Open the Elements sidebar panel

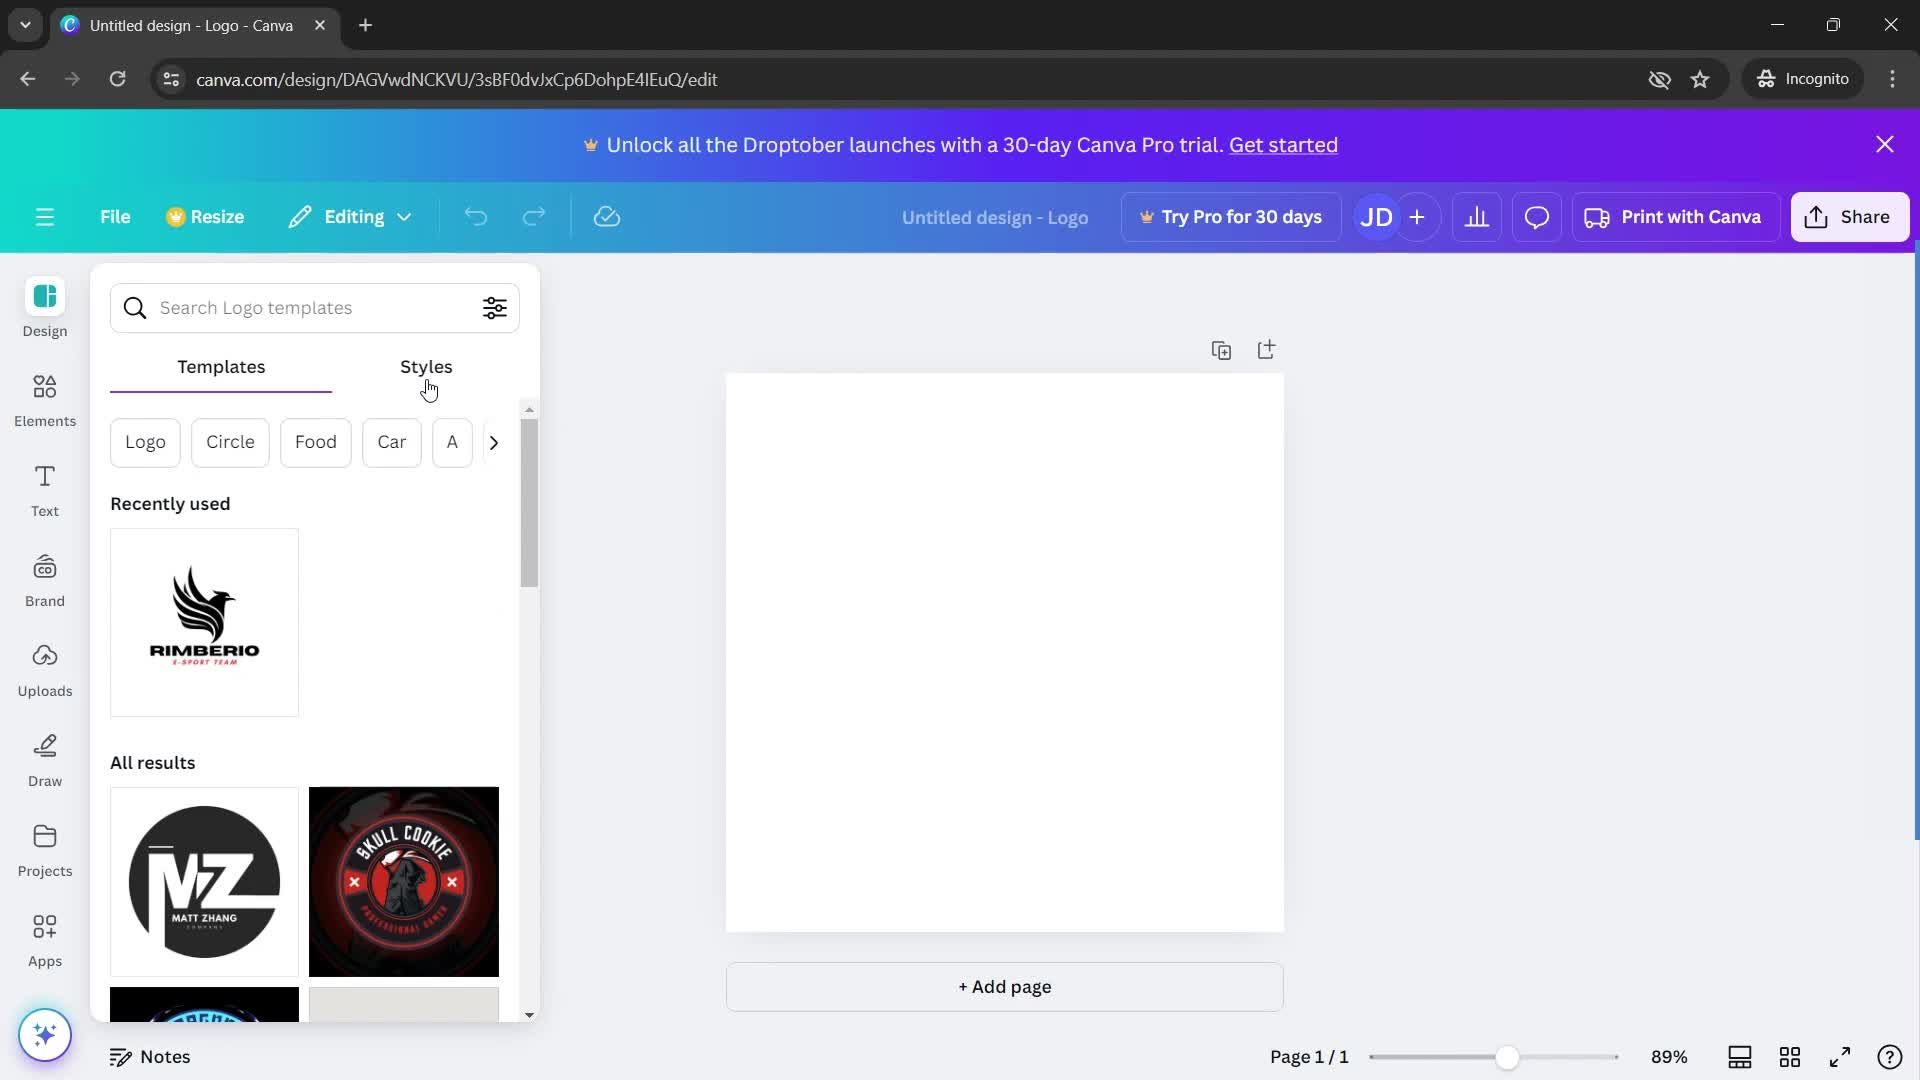[45, 400]
